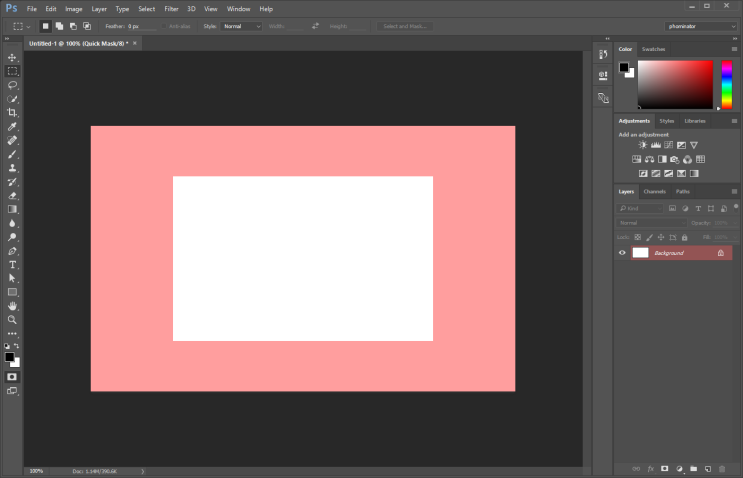This screenshot has width=743, height=478.
Task: Add a Photo Filter adjustment
Action: (x=675, y=159)
